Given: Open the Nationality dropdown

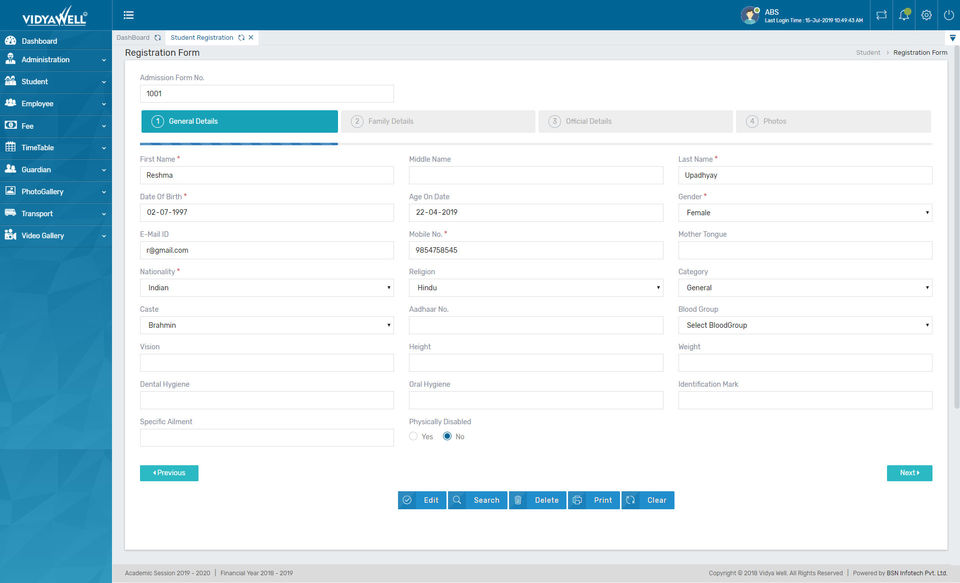Looking at the screenshot, I should 266,288.
